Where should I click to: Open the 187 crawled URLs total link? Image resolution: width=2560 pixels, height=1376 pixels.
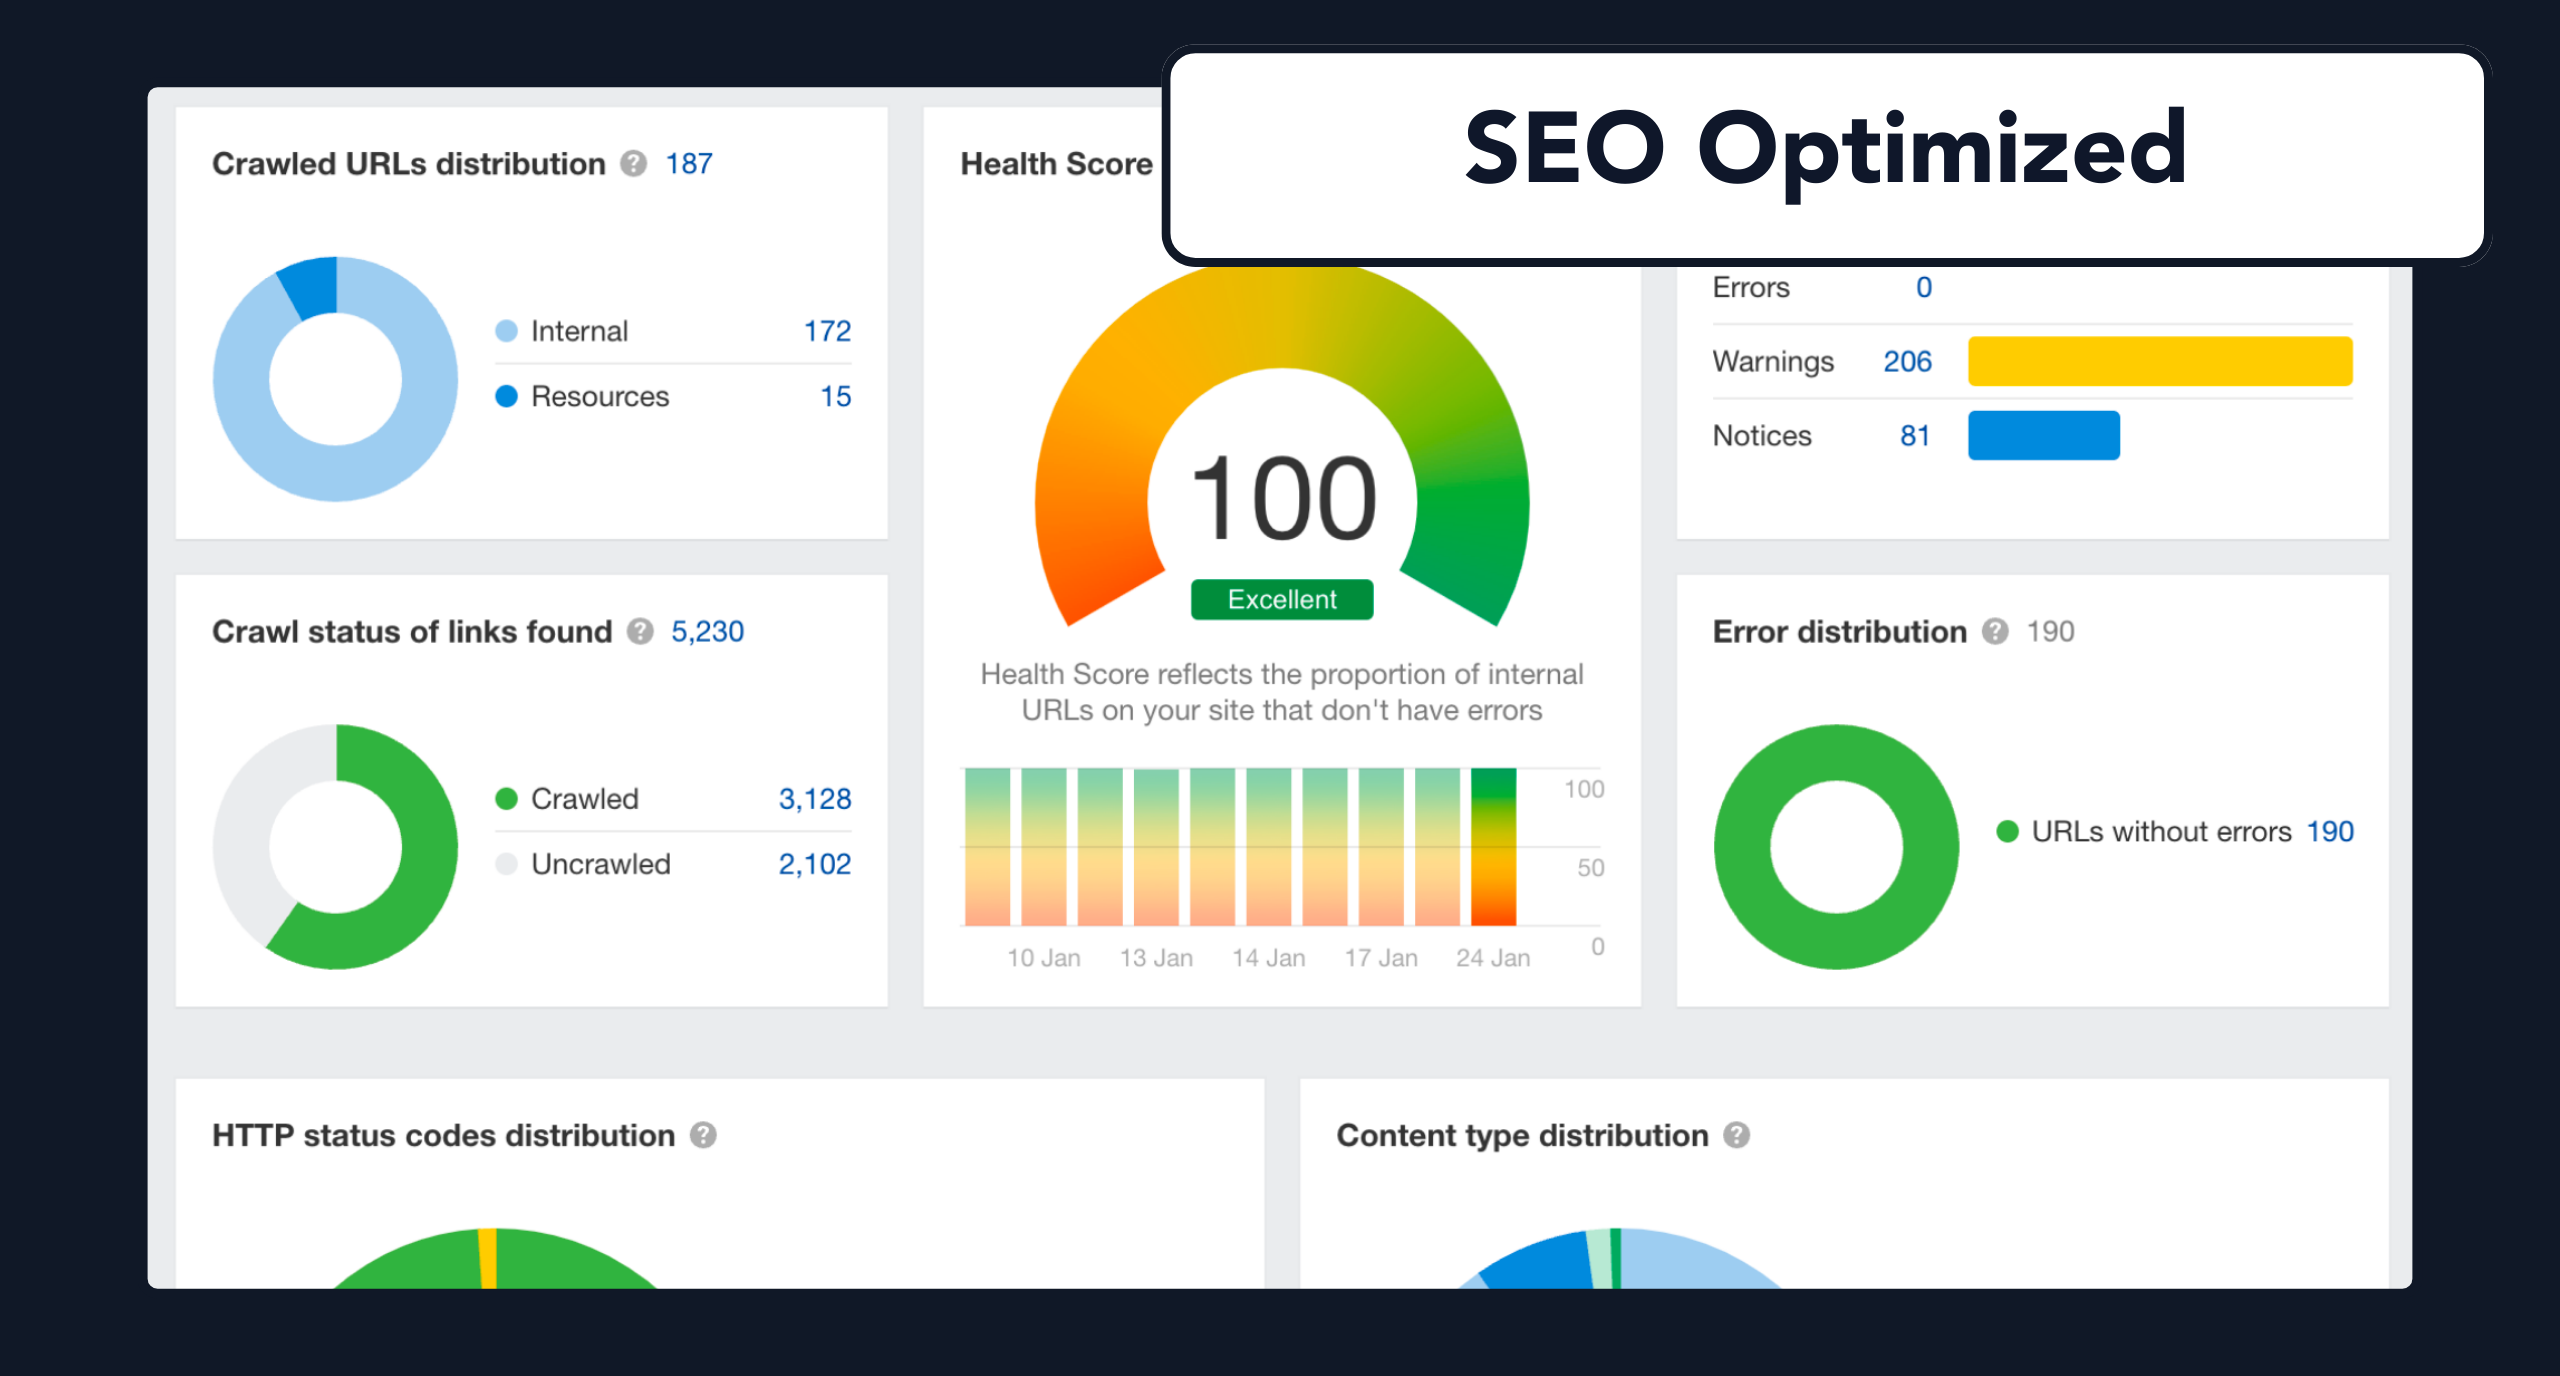coord(689,163)
